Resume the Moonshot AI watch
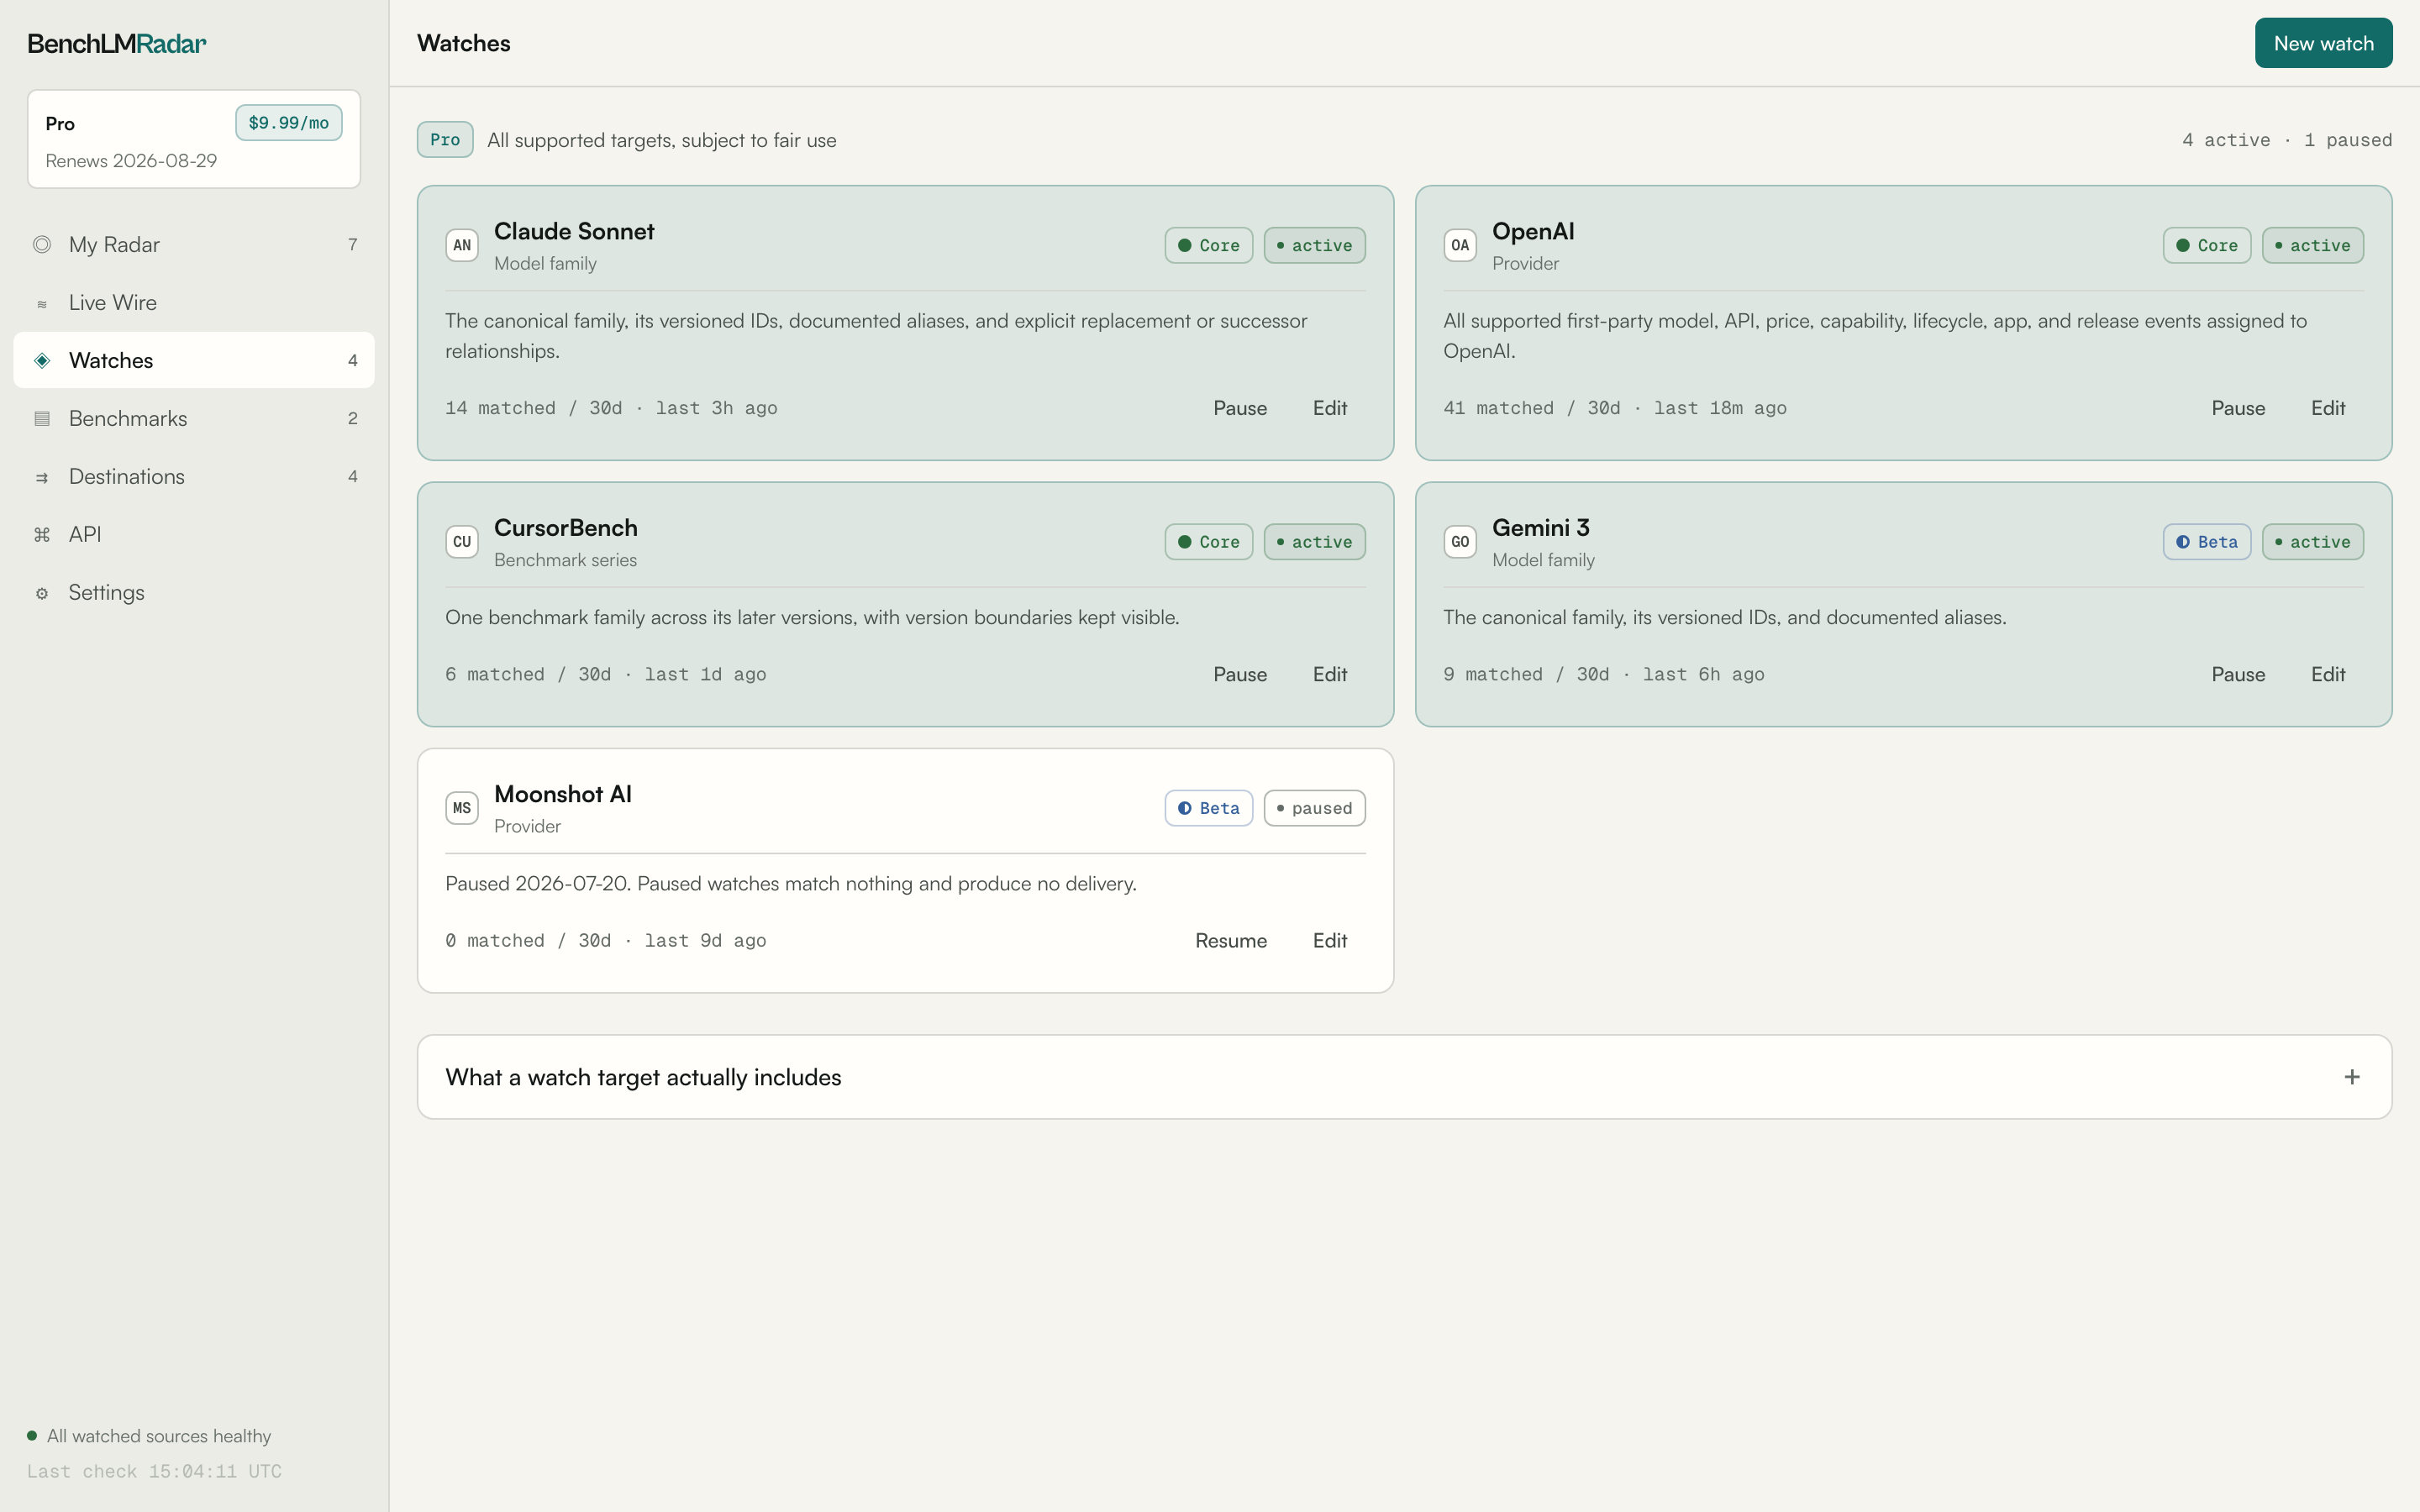 1231,941
